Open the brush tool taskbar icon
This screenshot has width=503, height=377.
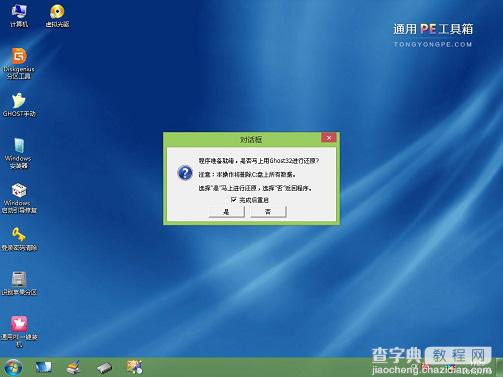click(x=73, y=367)
